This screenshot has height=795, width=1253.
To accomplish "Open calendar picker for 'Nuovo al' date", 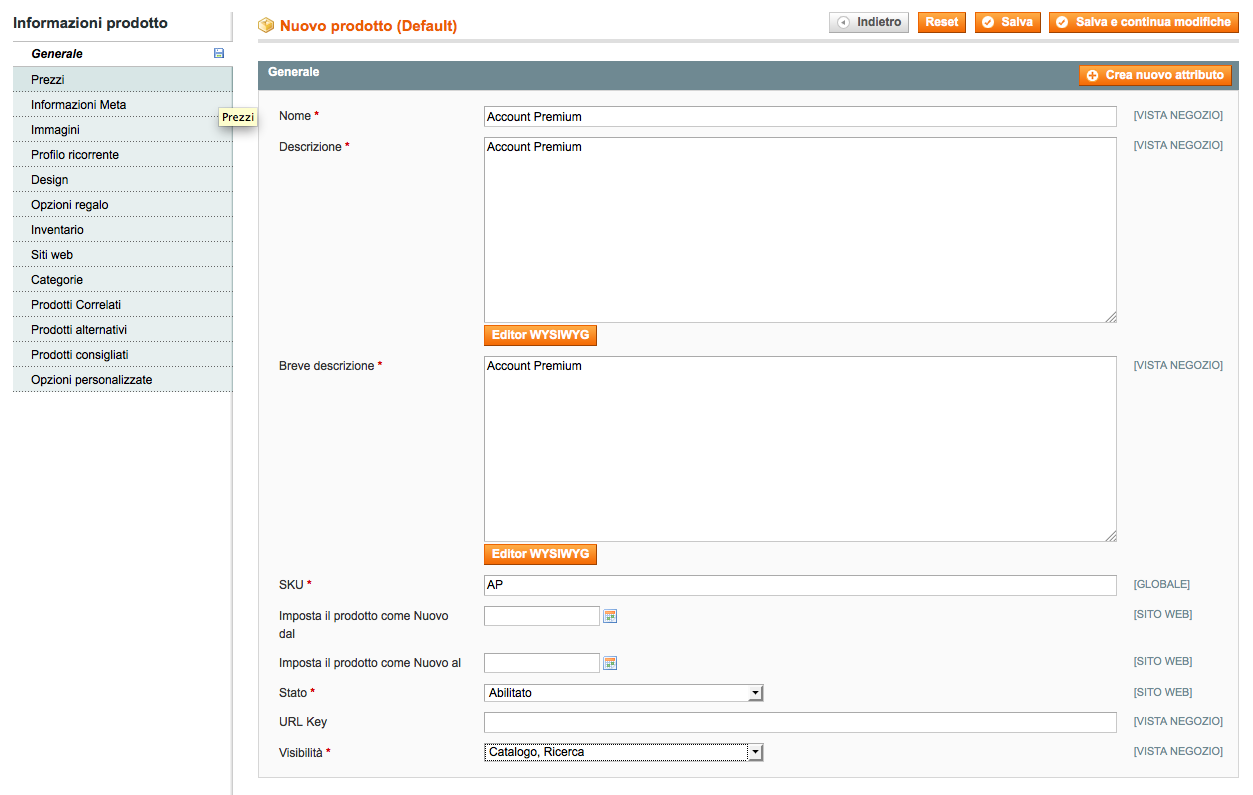I will pyautogui.click(x=610, y=663).
